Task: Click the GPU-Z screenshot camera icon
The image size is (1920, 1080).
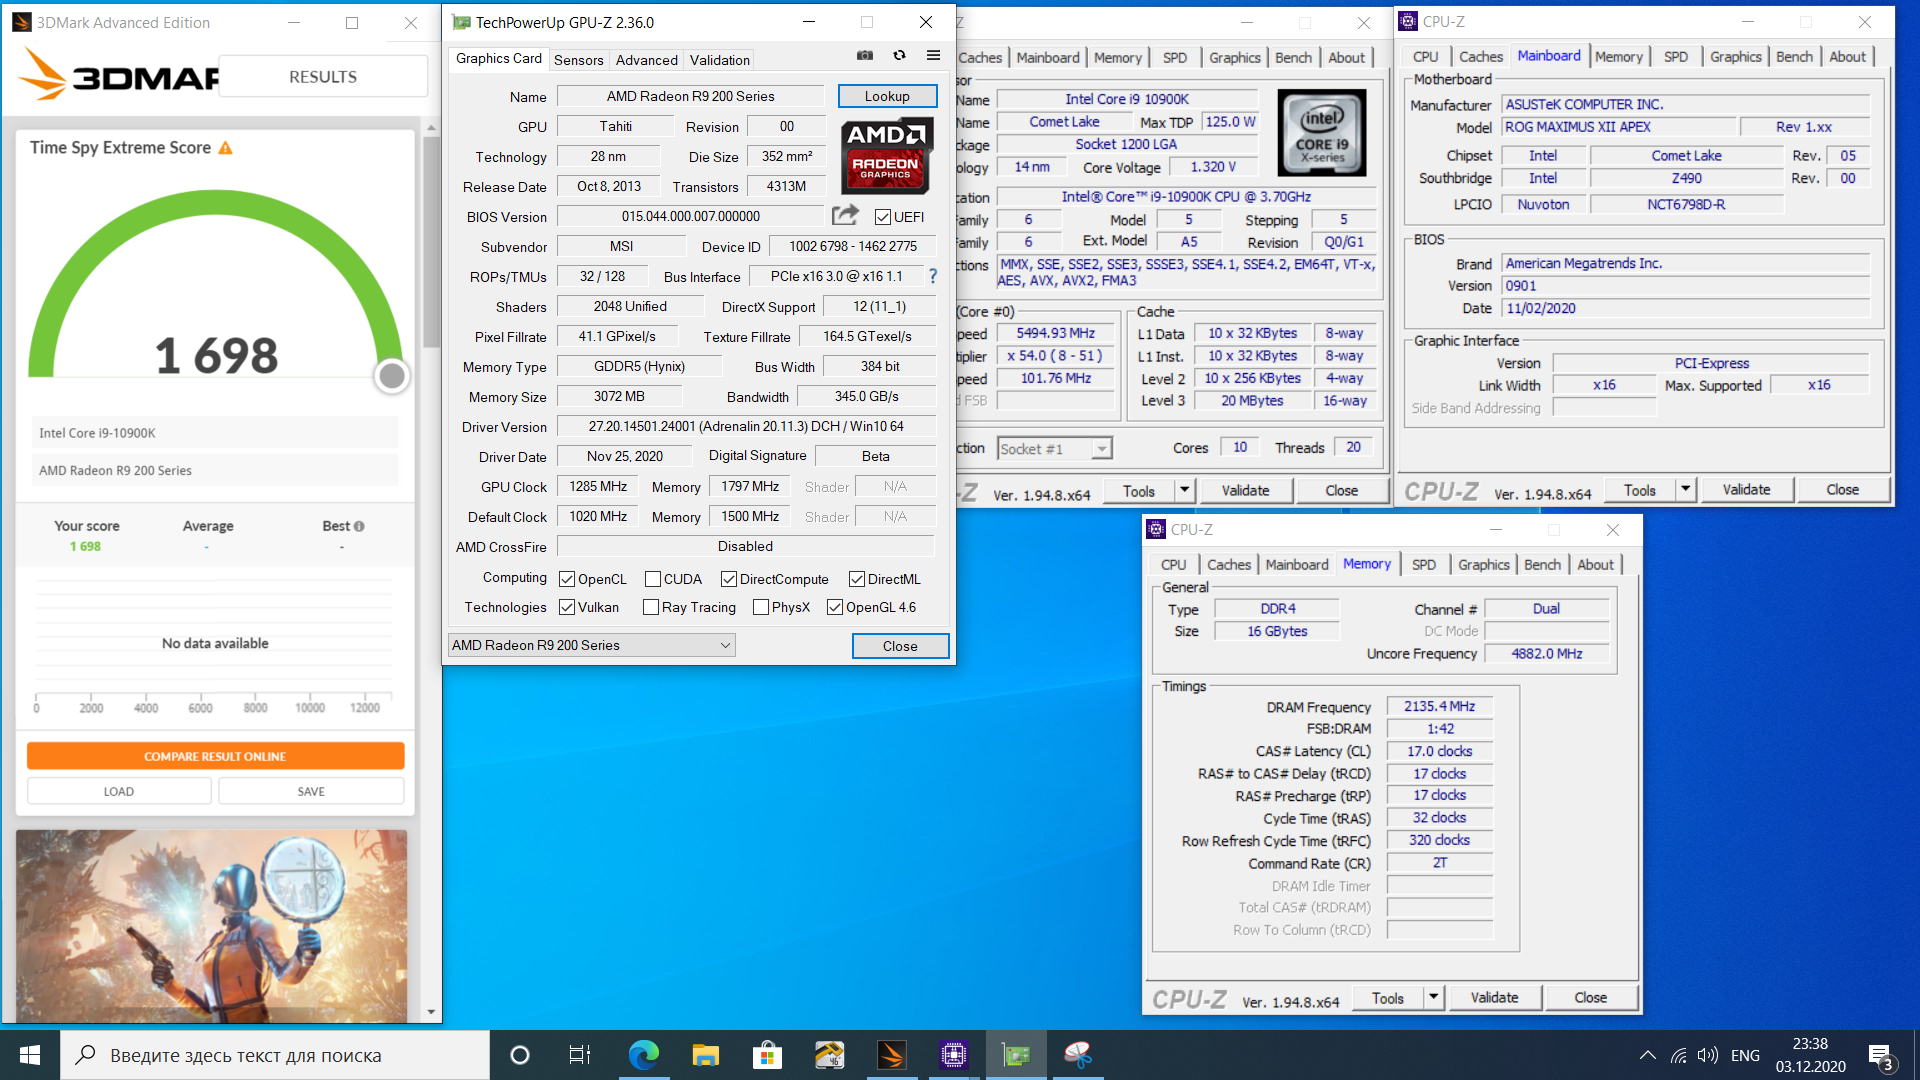Action: pos(865,56)
